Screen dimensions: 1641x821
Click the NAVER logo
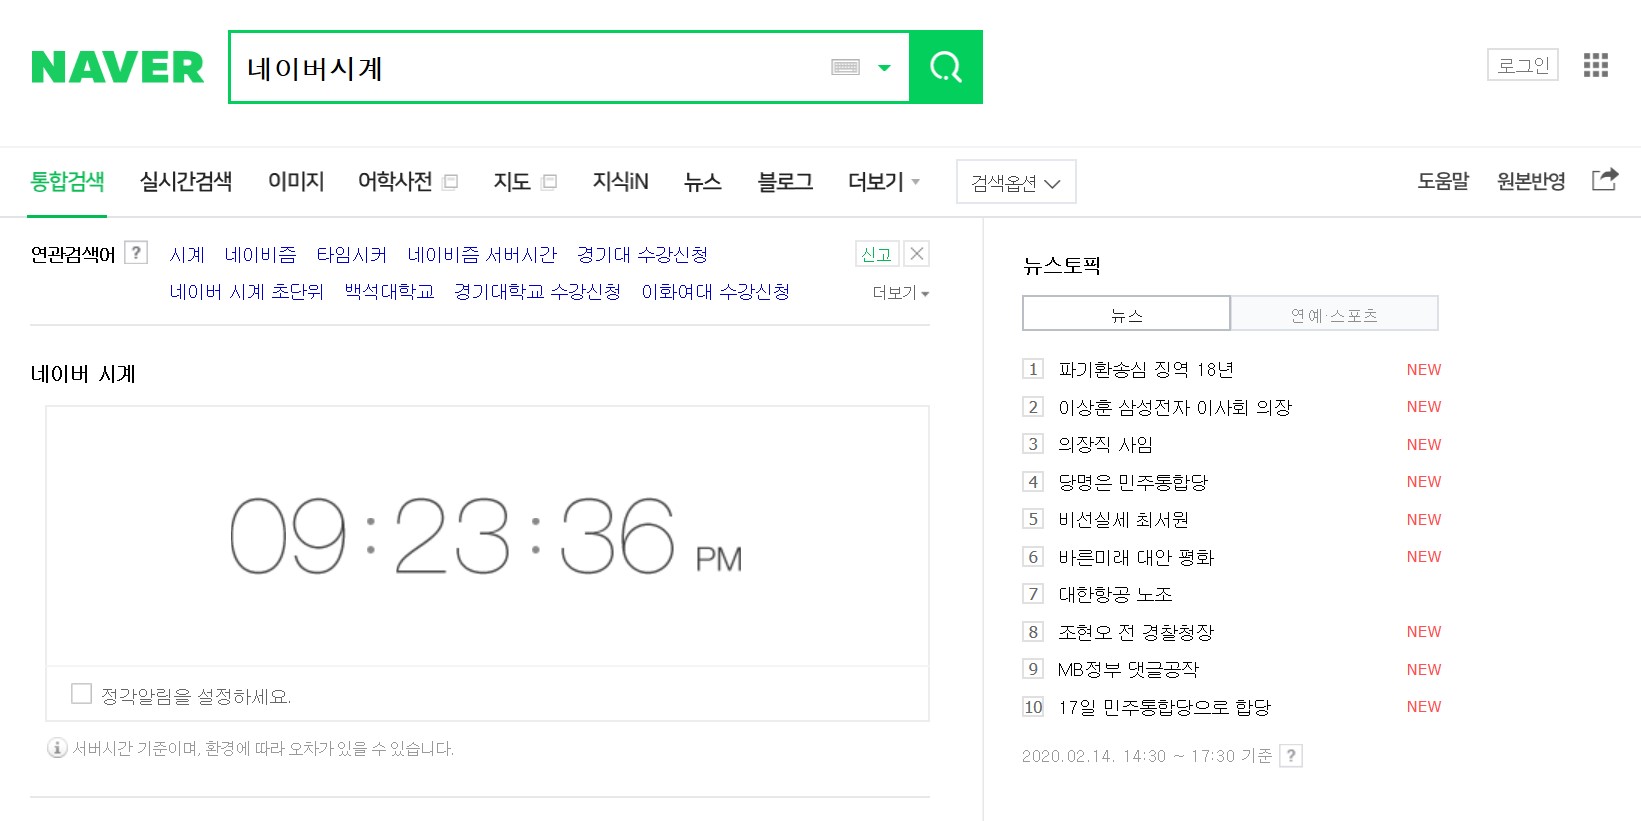coord(117,67)
